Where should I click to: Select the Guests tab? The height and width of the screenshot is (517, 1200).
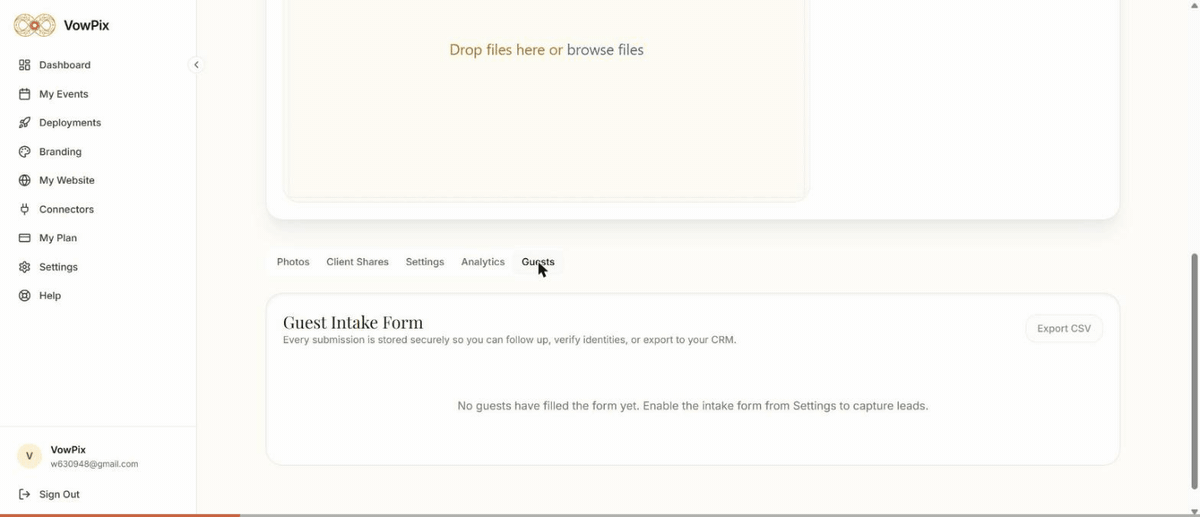pyautogui.click(x=538, y=262)
